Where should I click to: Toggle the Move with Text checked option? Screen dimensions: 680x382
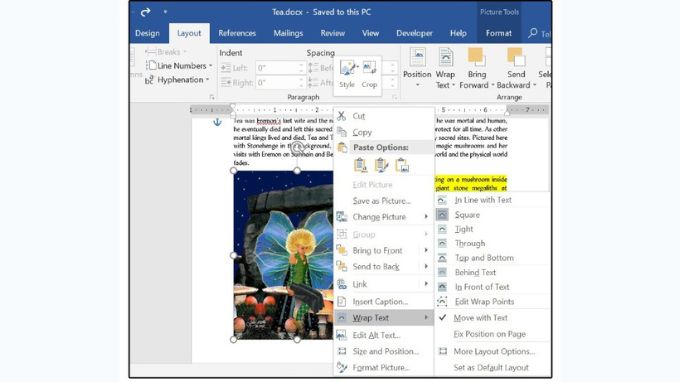coord(492,318)
